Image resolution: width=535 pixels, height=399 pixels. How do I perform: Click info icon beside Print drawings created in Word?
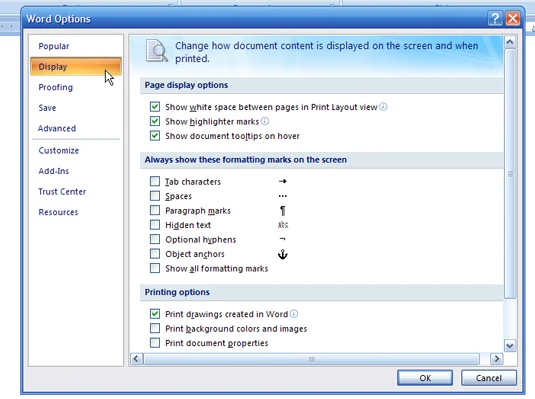pyautogui.click(x=294, y=314)
